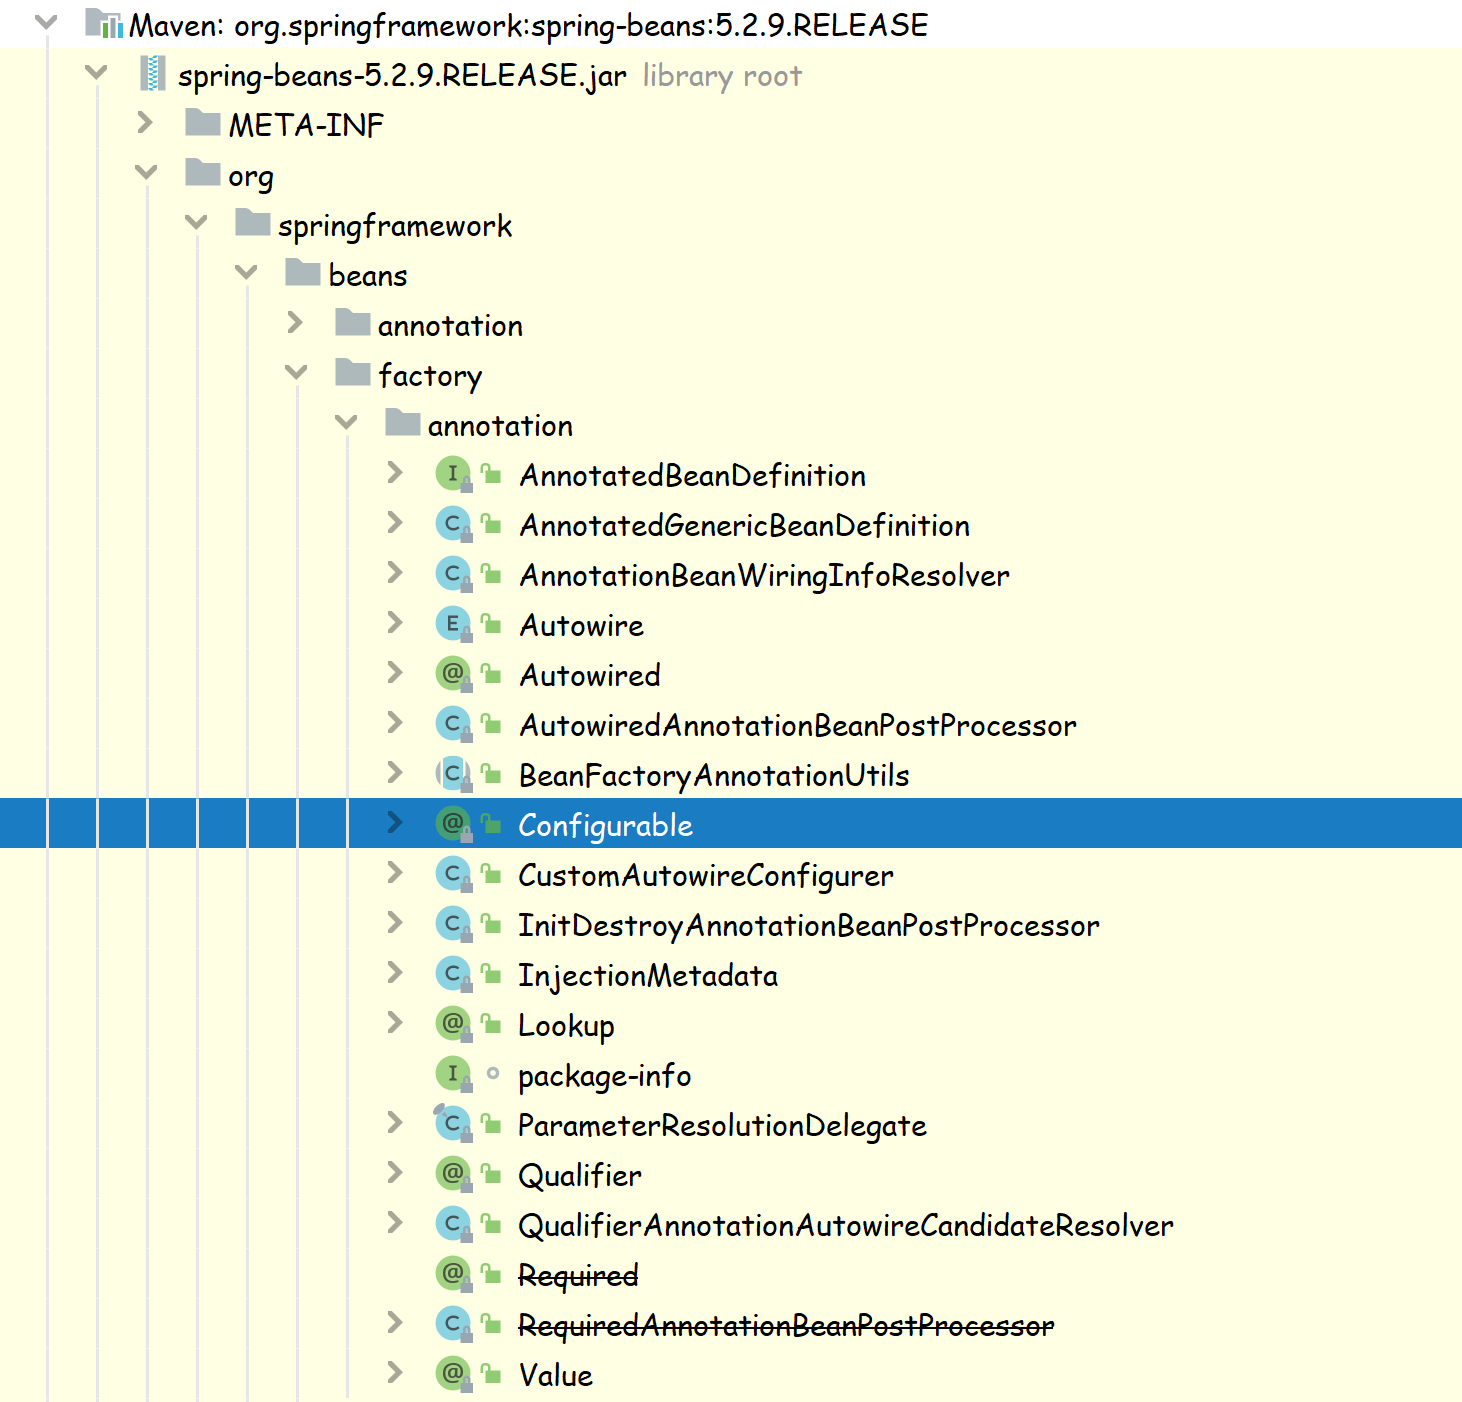Click the class icon next to ParameterResolutionDelegate

(453, 1123)
